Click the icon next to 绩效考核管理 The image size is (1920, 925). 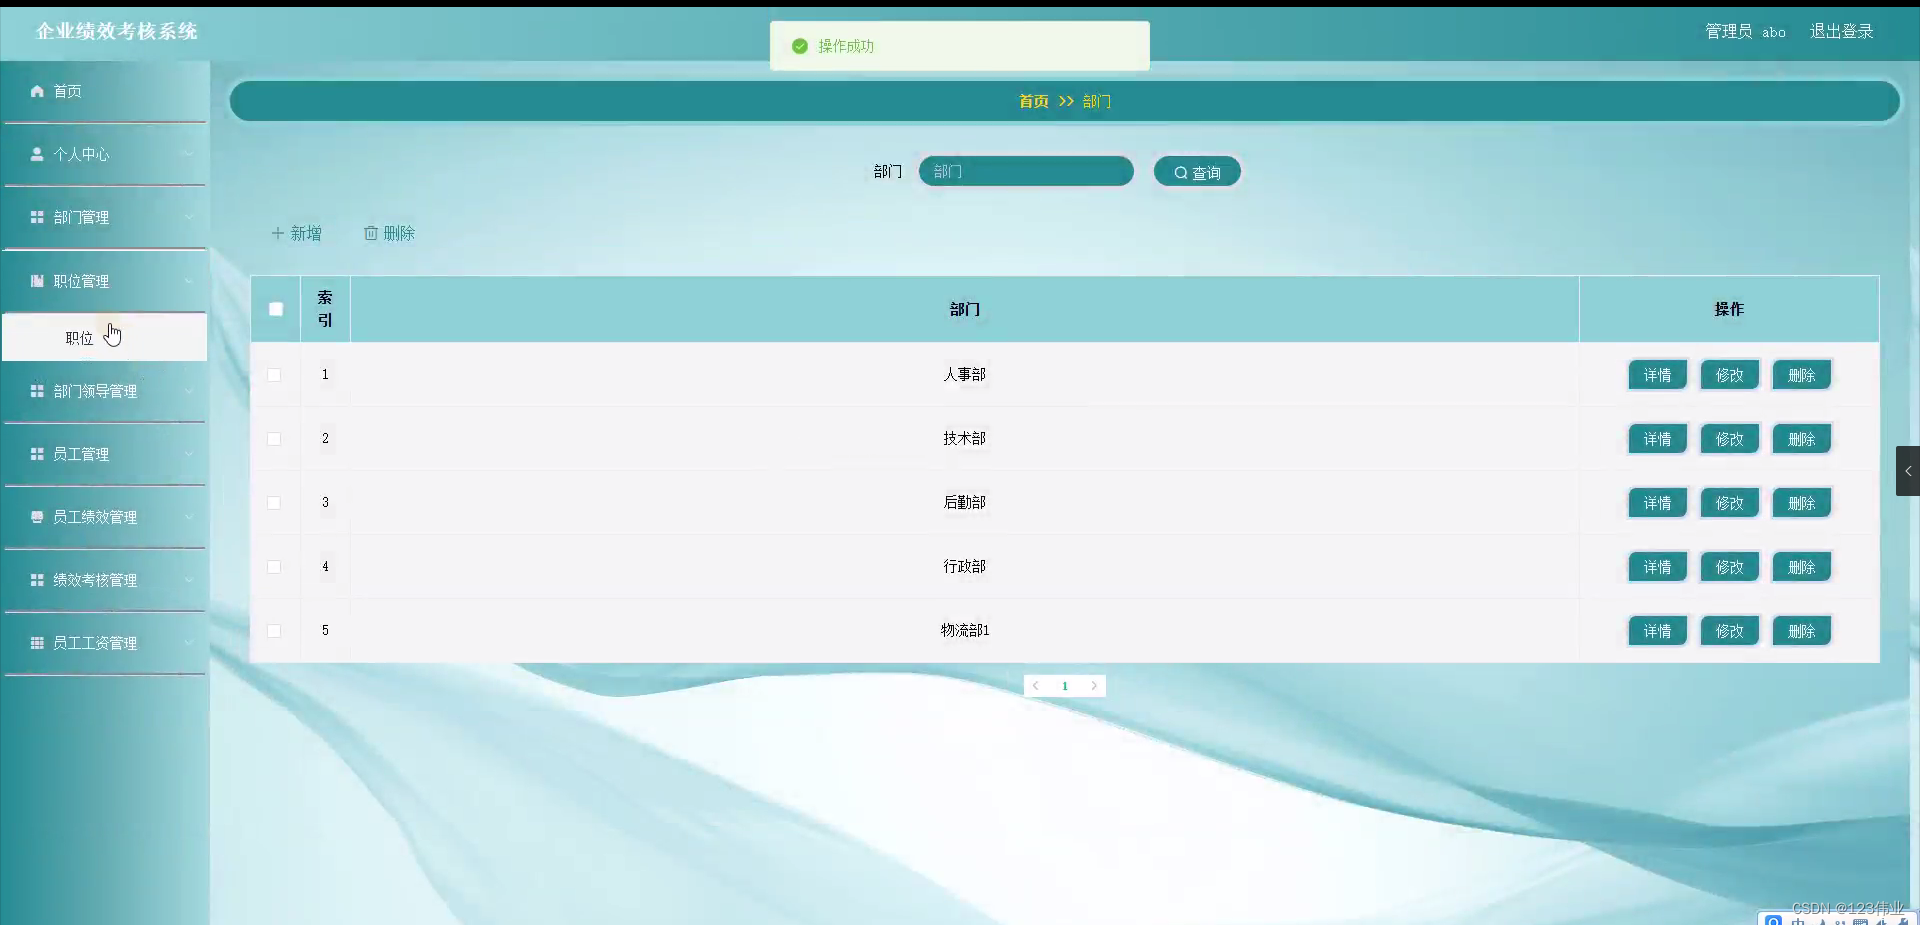point(37,580)
